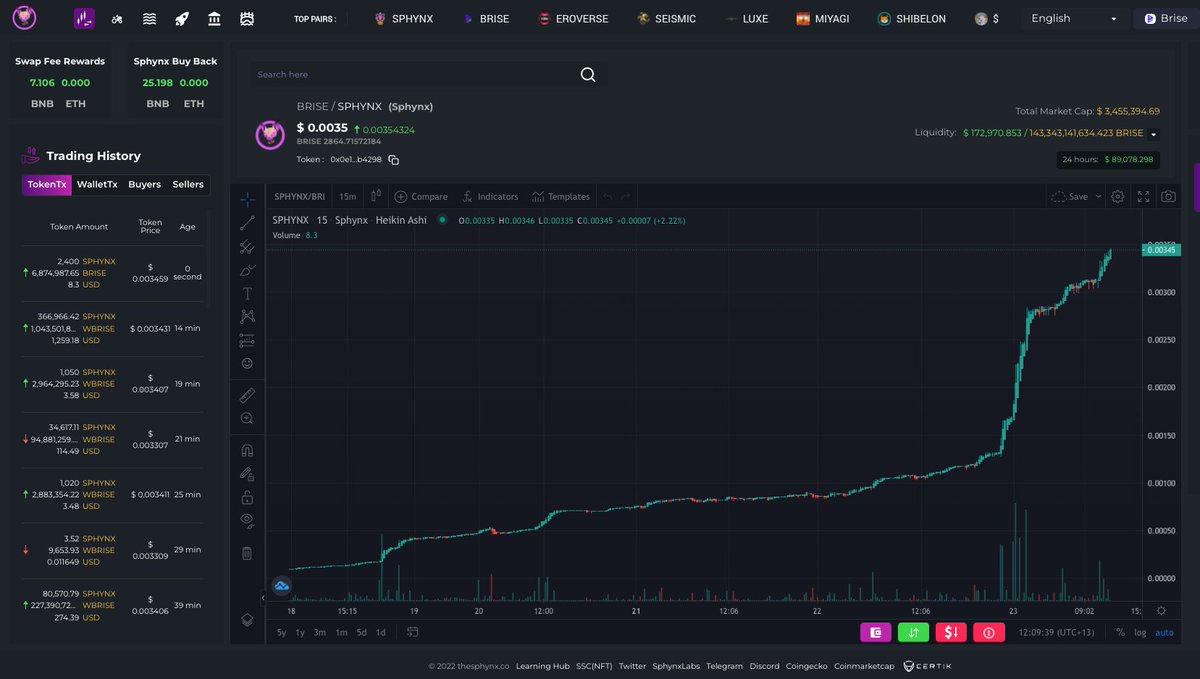The width and height of the screenshot is (1200, 679).
Task: Open the go-to-date calendar icon
Action: (412, 632)
